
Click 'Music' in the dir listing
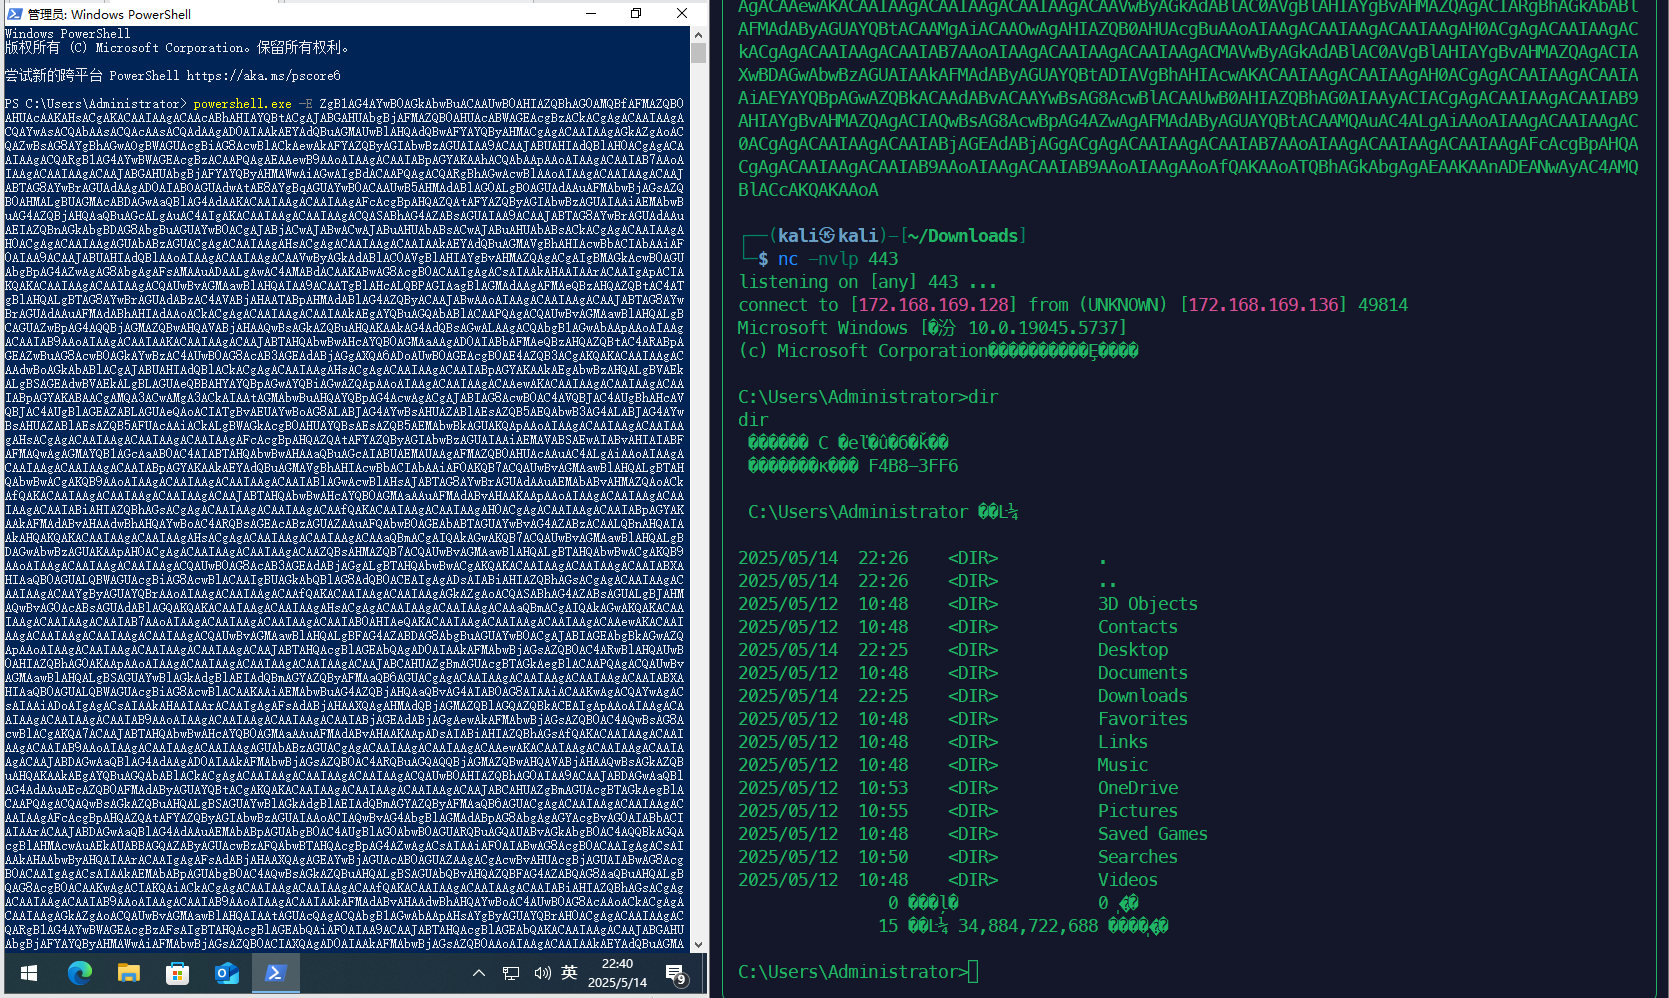click(1123, 765)
